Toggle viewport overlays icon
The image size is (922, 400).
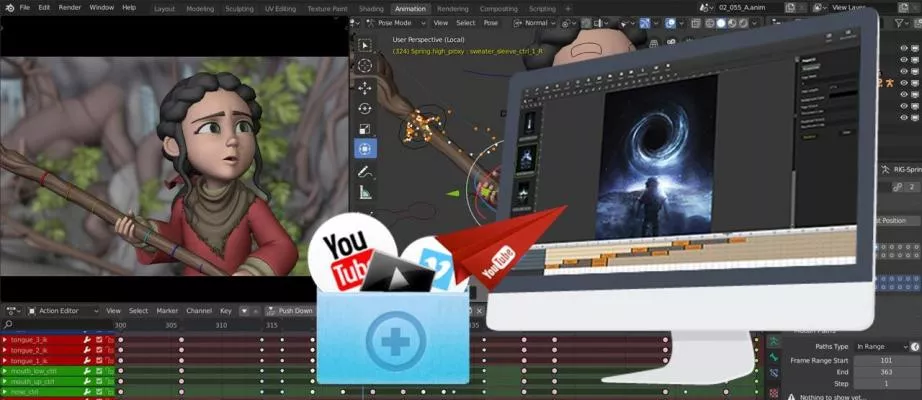coord(670,24)
